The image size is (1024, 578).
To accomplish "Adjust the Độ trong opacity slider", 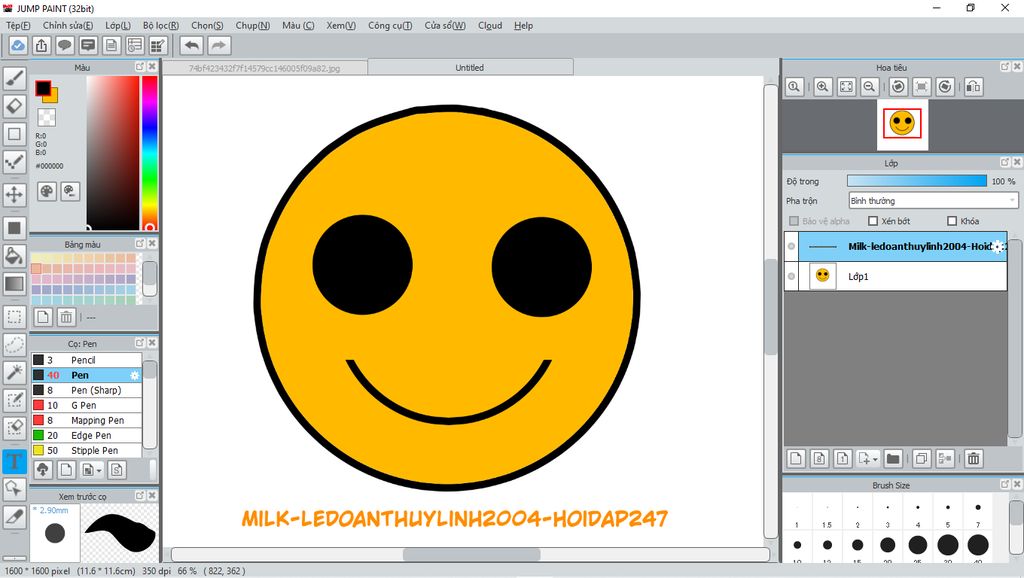I will [x=917, y=181].
